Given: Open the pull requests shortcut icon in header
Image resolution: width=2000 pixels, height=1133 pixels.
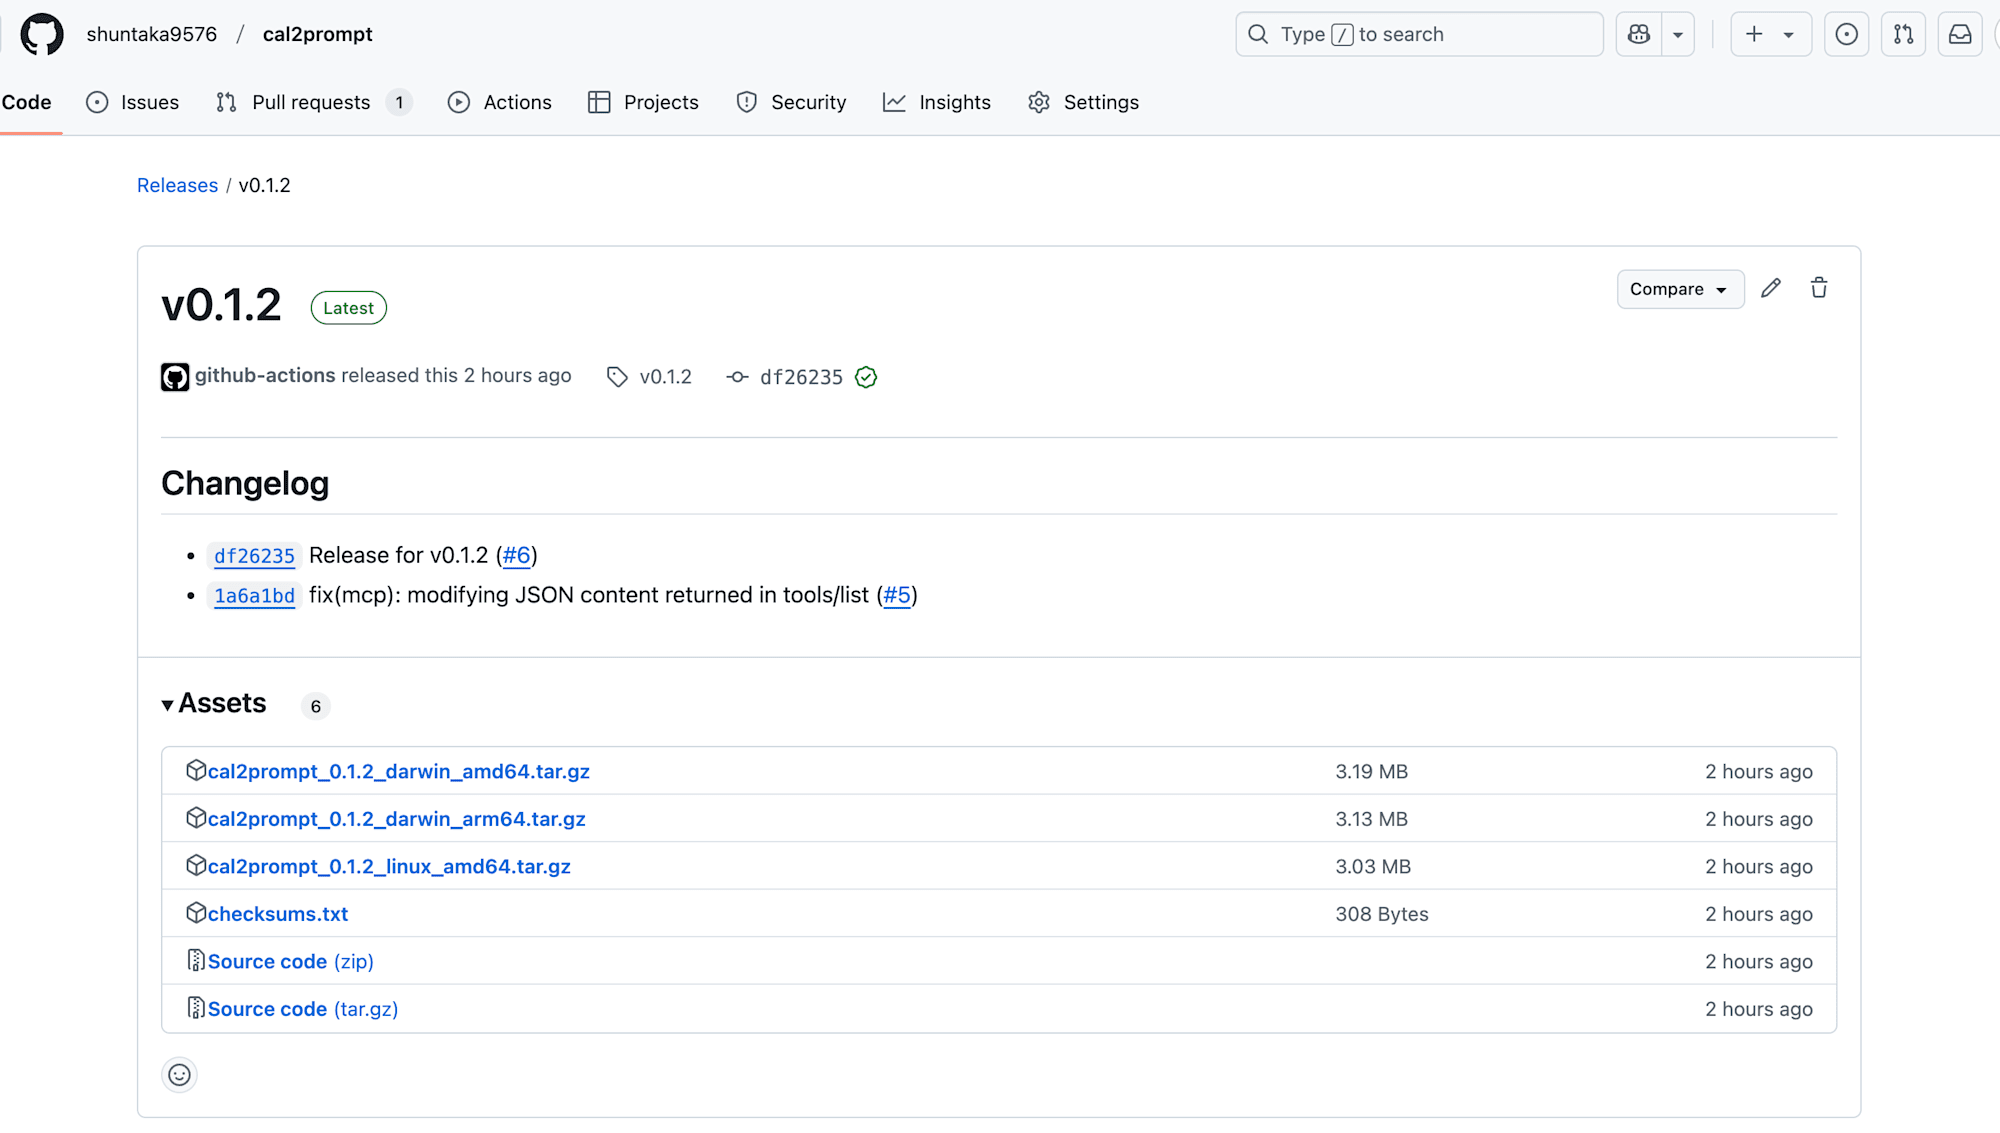Looking at the screenshot, I should tap(1904, 34).
